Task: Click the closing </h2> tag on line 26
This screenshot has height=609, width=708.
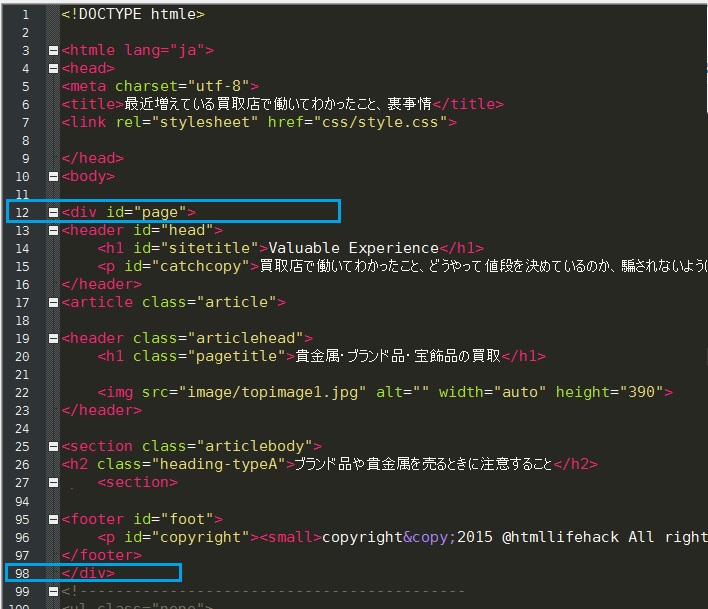Action: pos(575,464)
